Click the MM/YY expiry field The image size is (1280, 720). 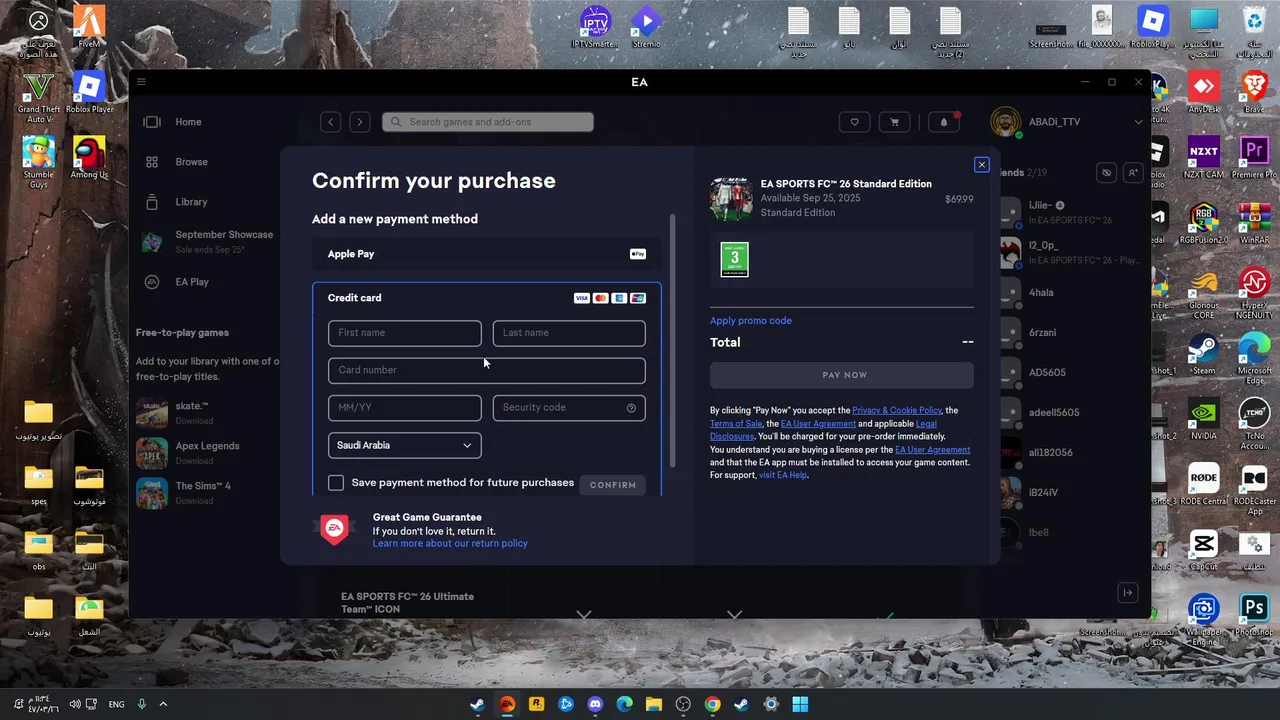coord(405,408)
